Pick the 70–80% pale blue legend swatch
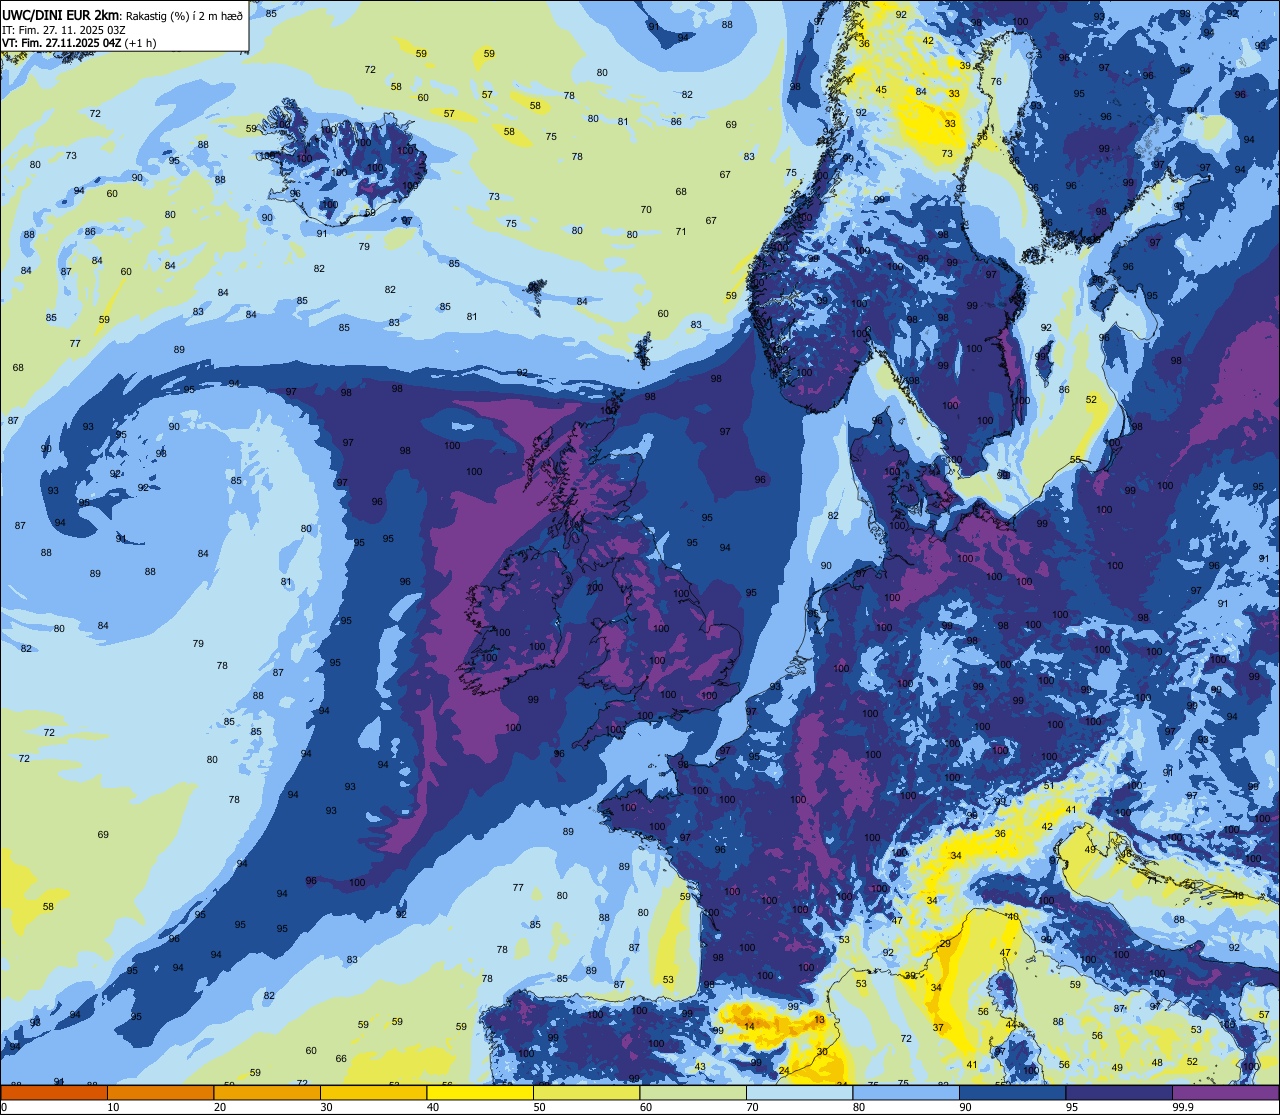 799,1092
